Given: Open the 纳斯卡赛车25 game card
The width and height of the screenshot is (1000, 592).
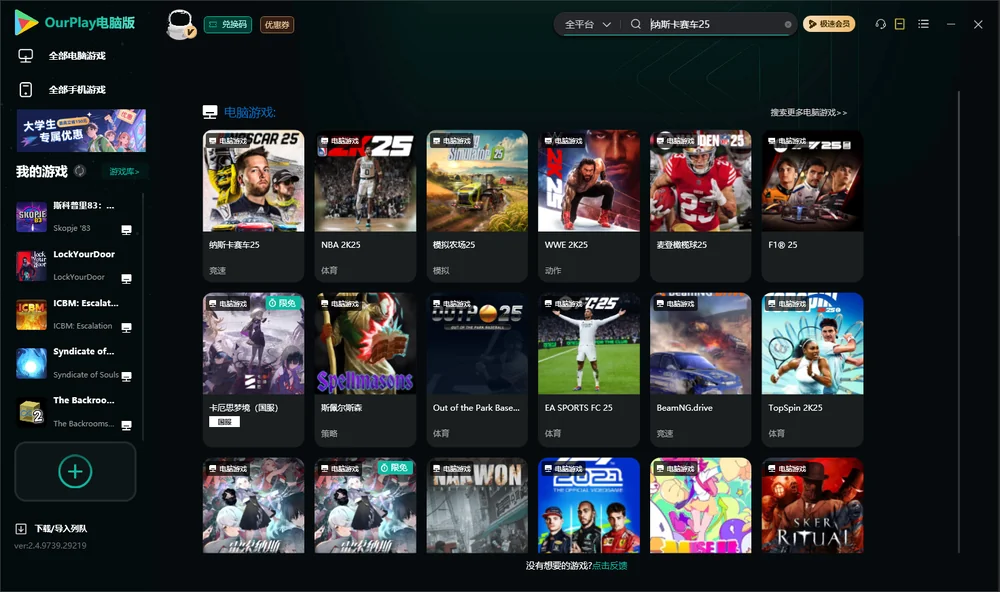Looking at the screenshot, I should 253,206.
